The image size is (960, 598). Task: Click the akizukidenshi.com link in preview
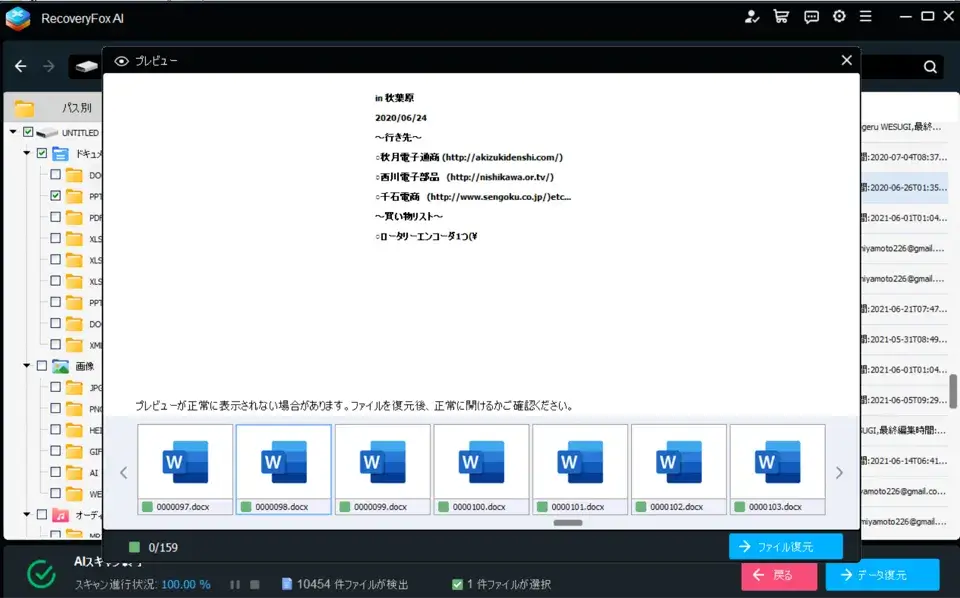[502, 157]
